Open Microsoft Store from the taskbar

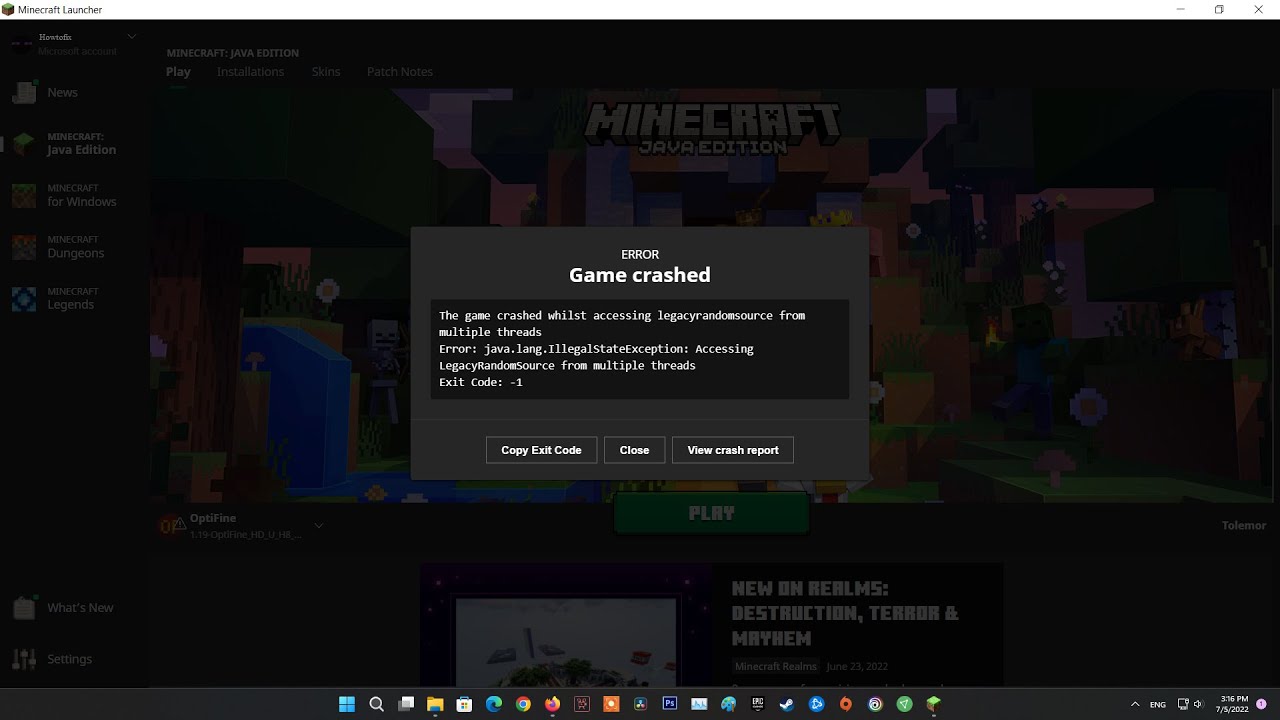tap(464, 704)
